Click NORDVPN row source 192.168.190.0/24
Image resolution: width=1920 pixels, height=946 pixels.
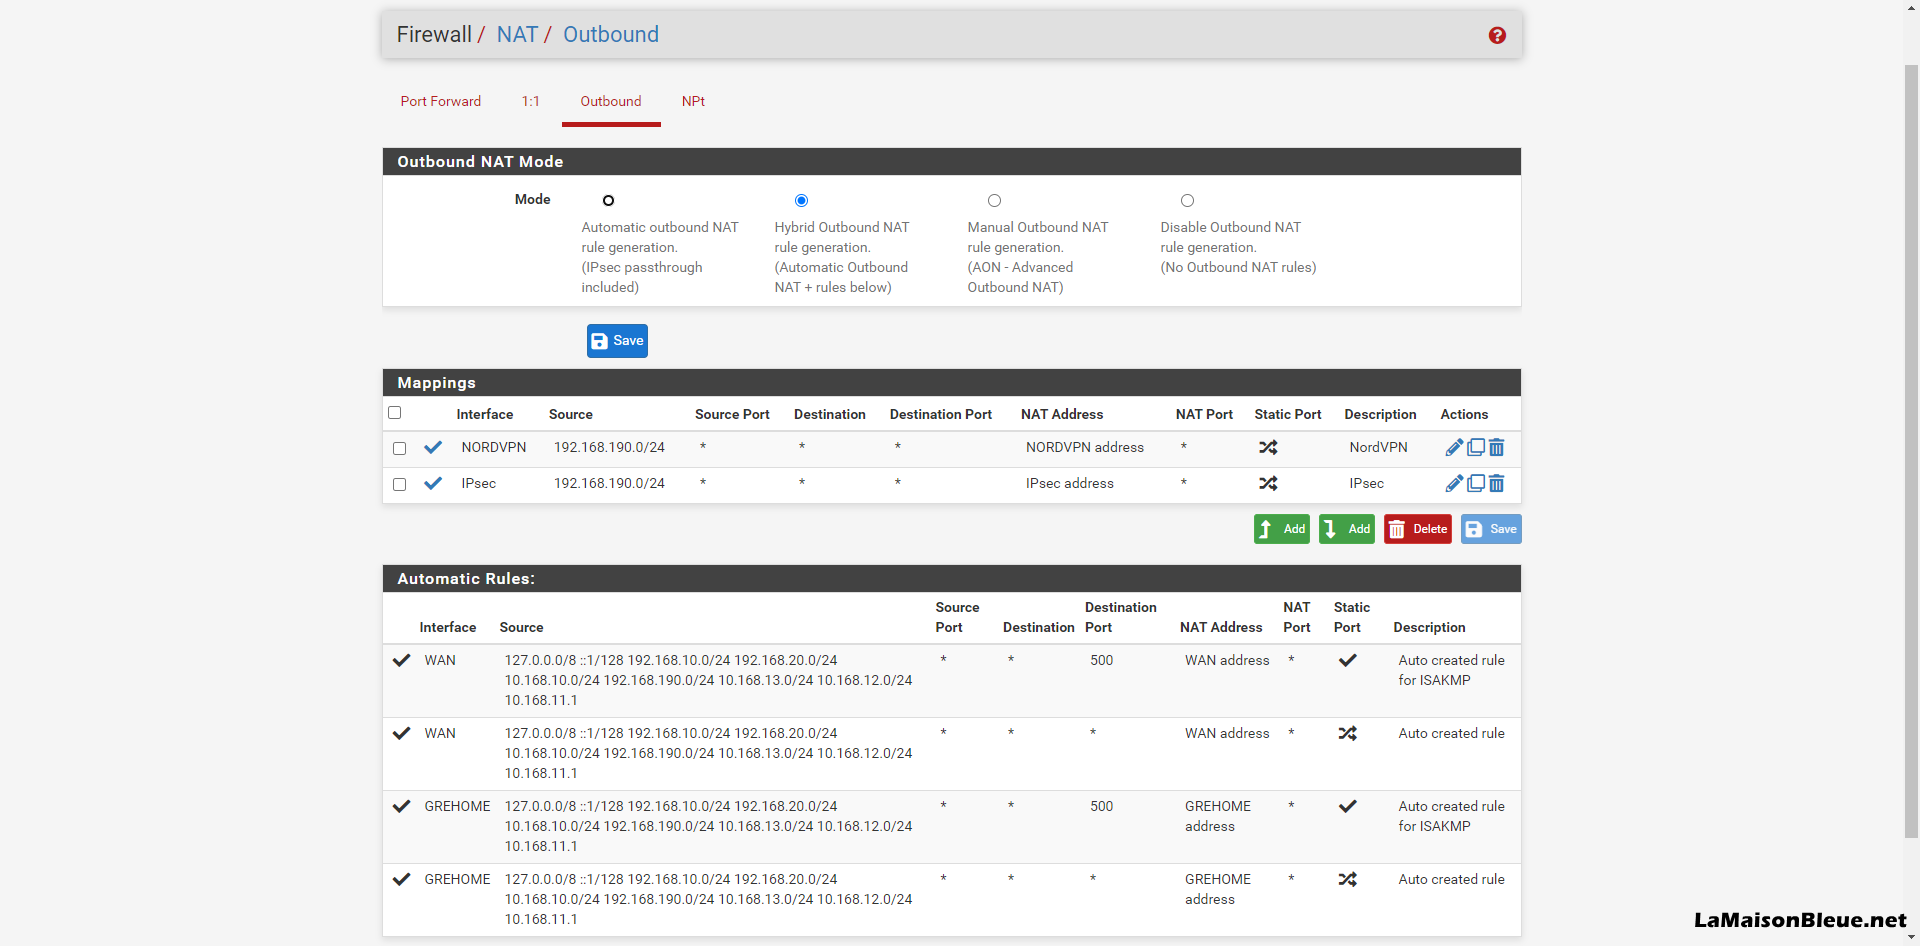coord(609,447)
